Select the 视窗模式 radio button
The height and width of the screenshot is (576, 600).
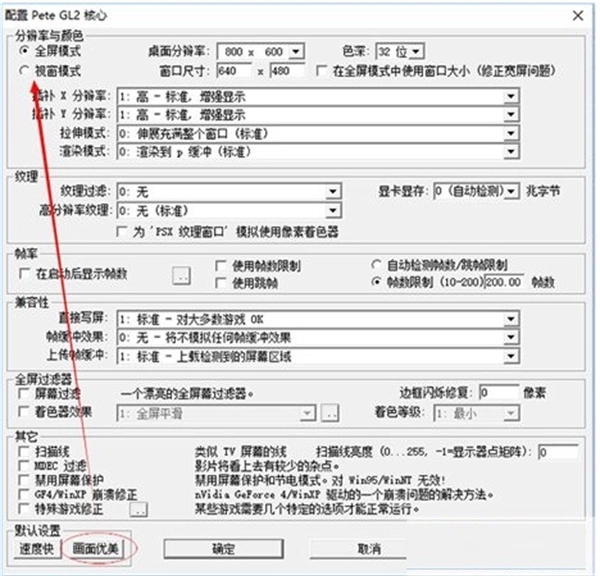(x=27, y=72)
